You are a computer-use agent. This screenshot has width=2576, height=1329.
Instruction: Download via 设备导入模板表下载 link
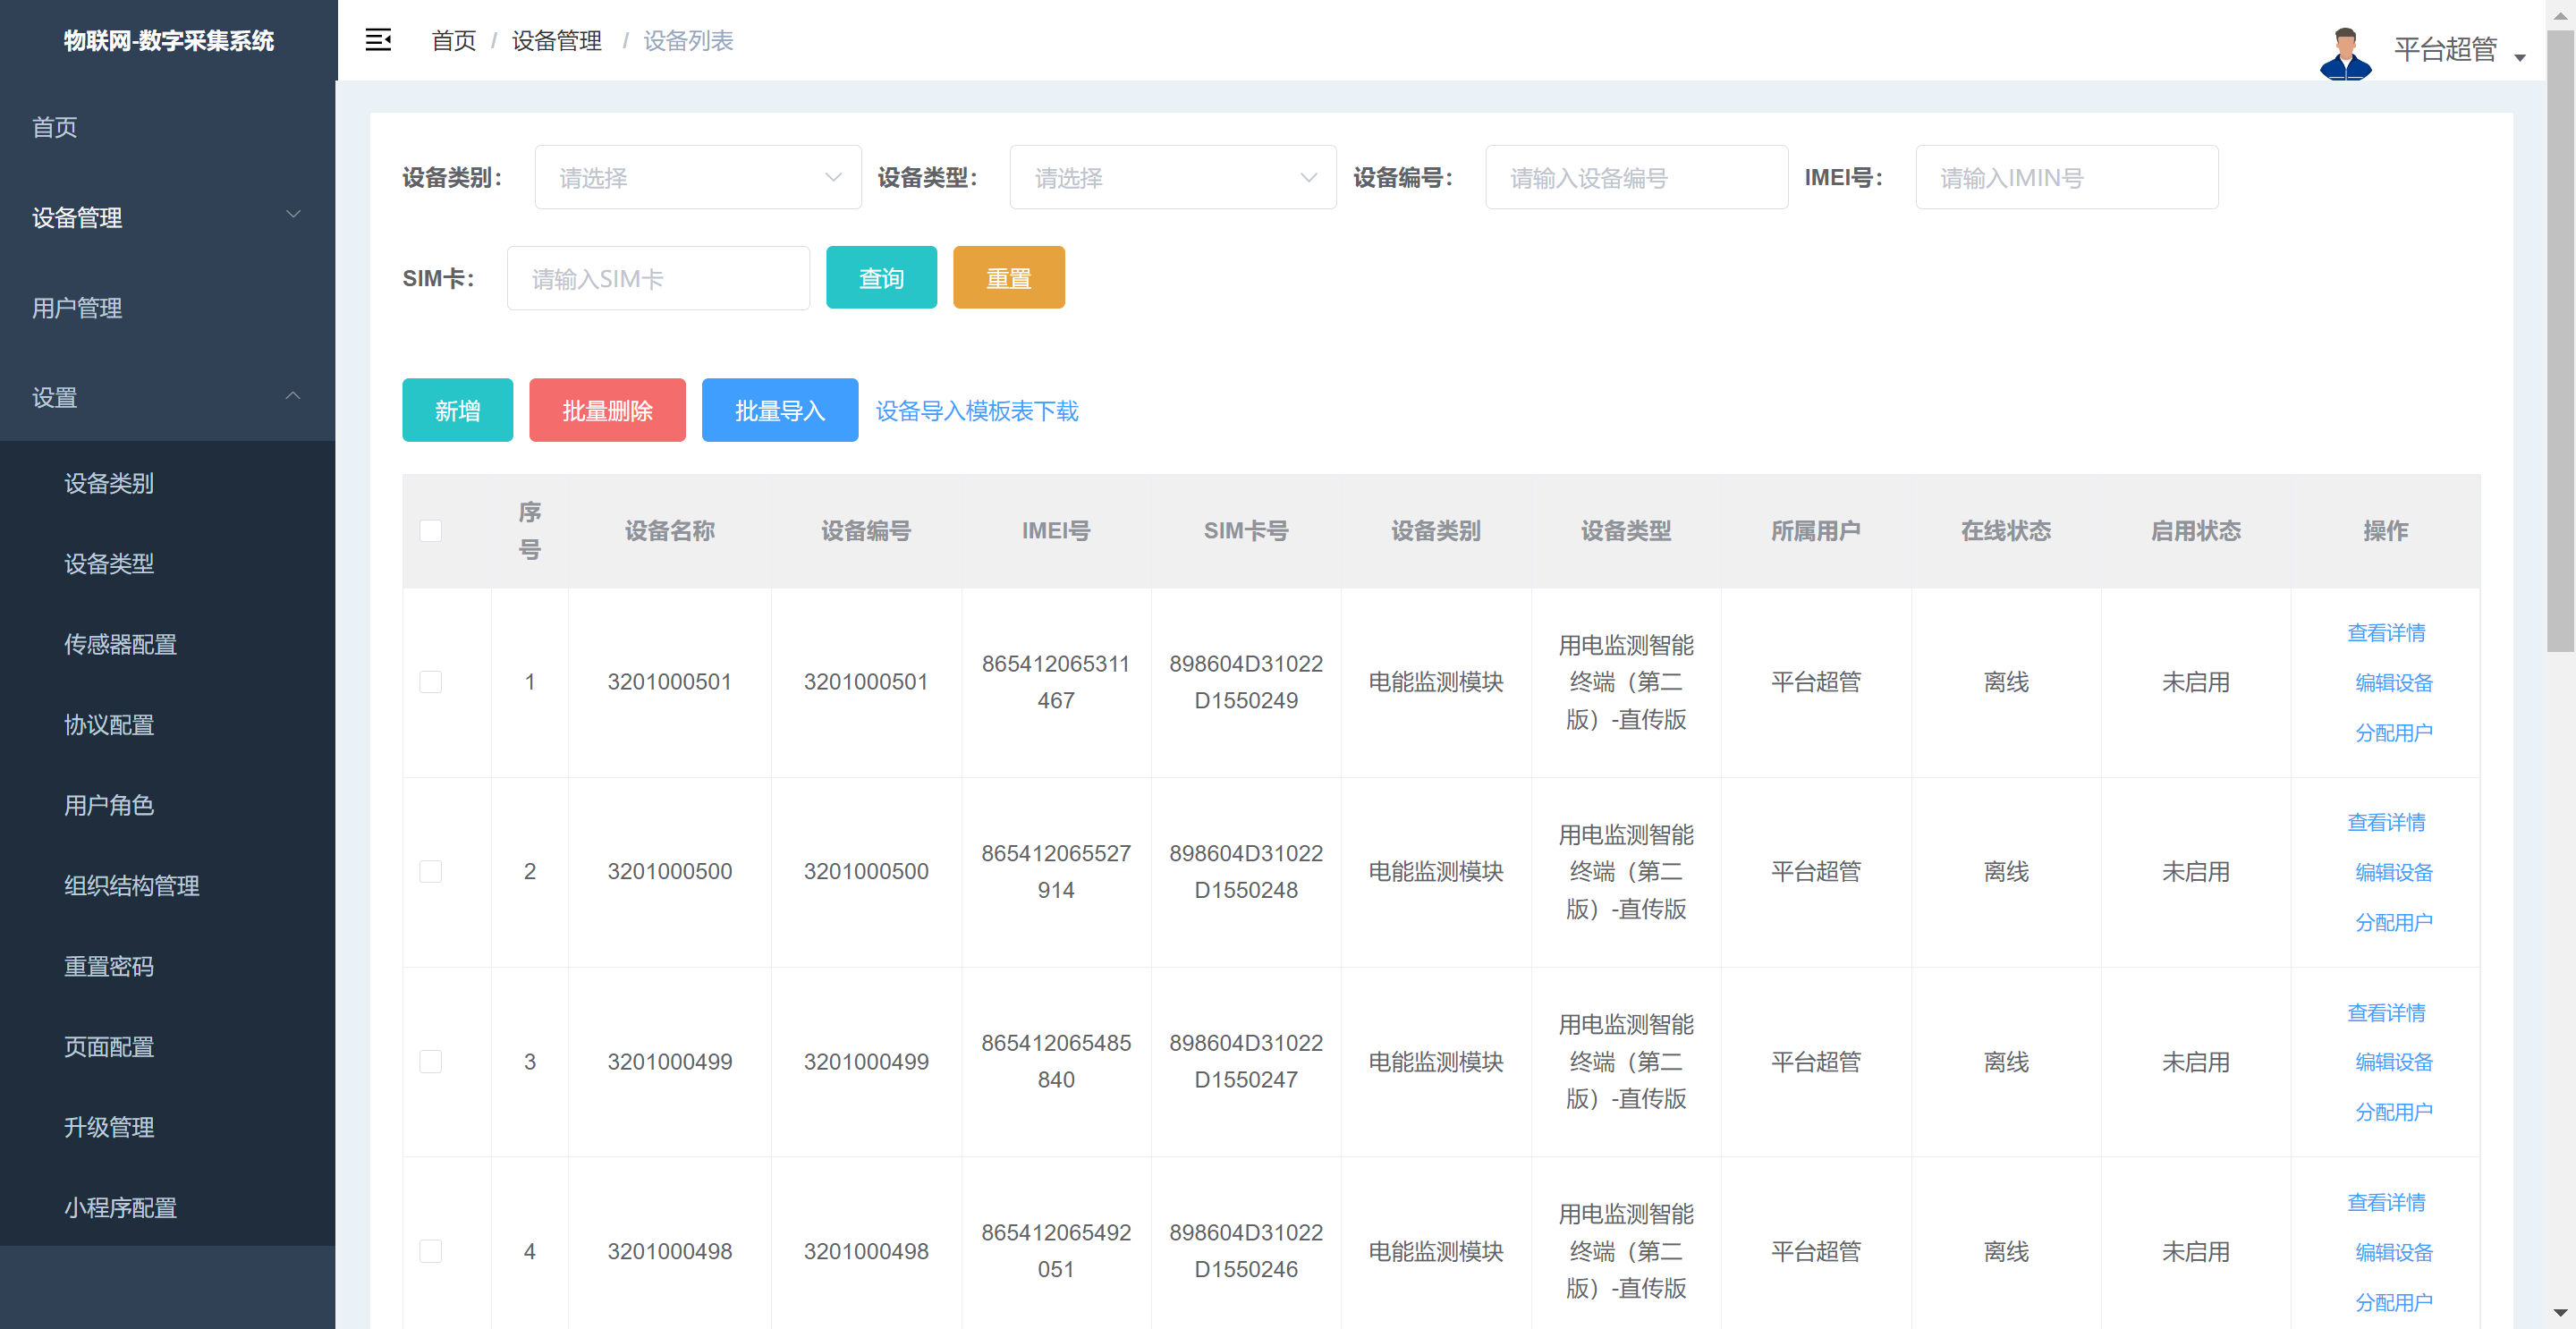coord(977,410)
